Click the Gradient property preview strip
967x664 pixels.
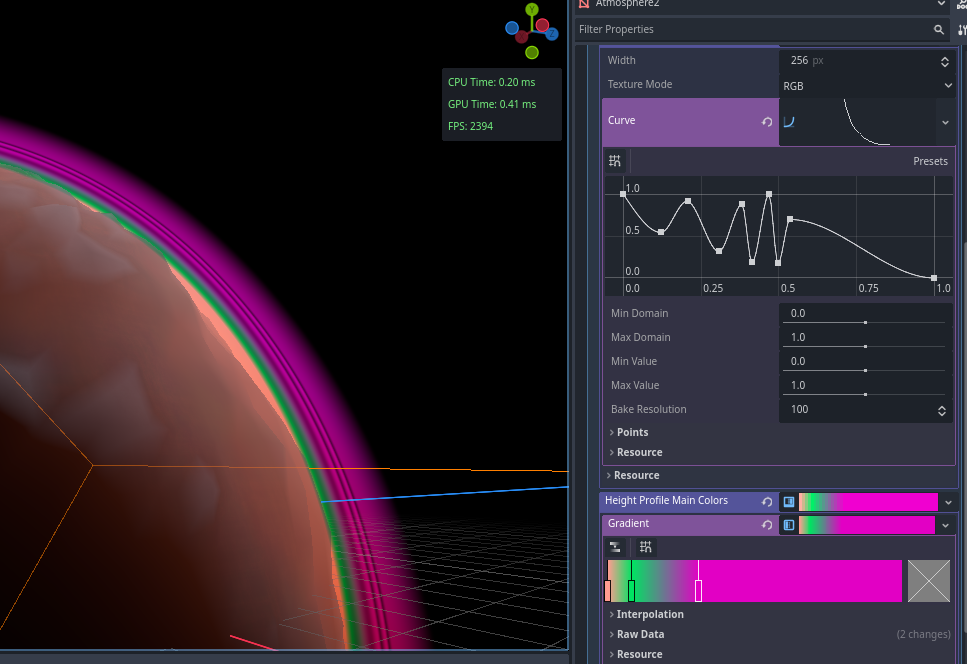(866, 525)
